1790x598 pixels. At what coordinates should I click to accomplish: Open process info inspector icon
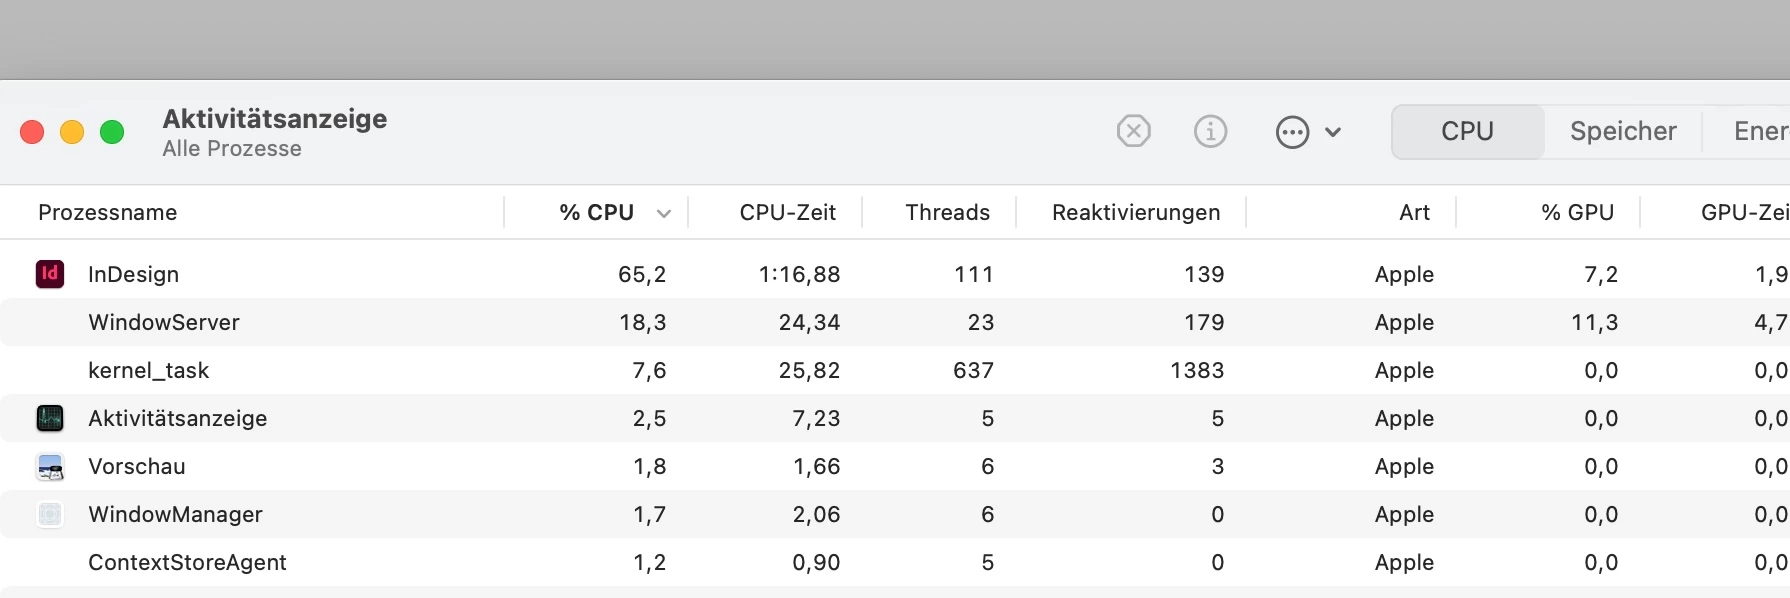click(1210, 131)
